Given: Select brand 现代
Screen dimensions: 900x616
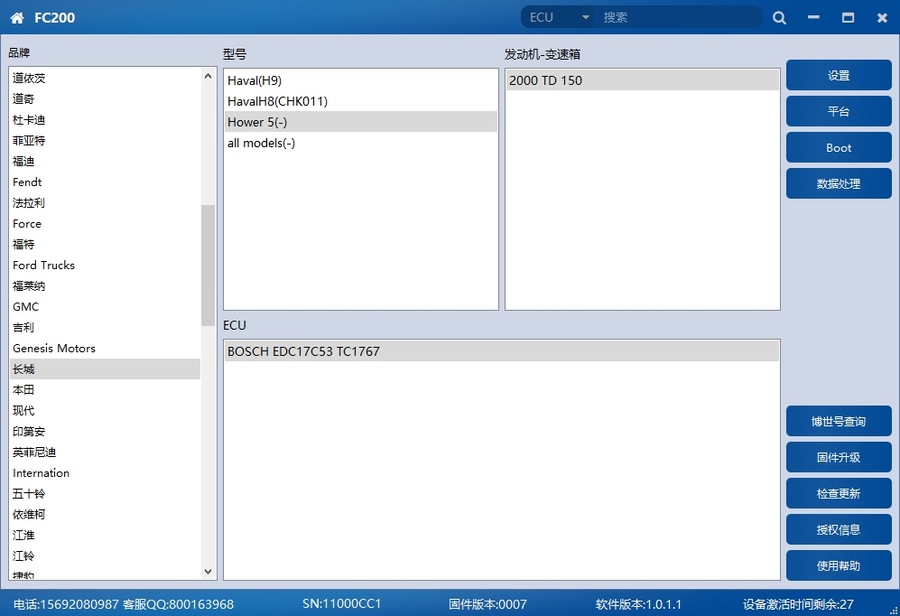Looking at the screenshot, I should pos(105,410).
